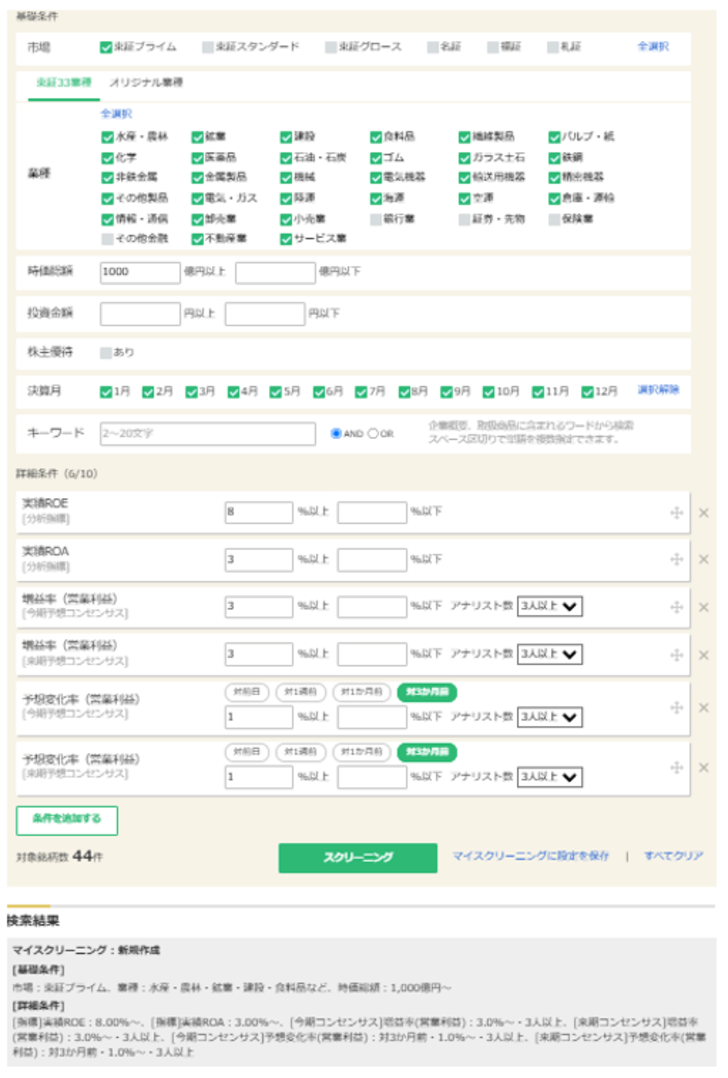Delete the 実績ROA condition with X icon

click(x=703, y=559)
